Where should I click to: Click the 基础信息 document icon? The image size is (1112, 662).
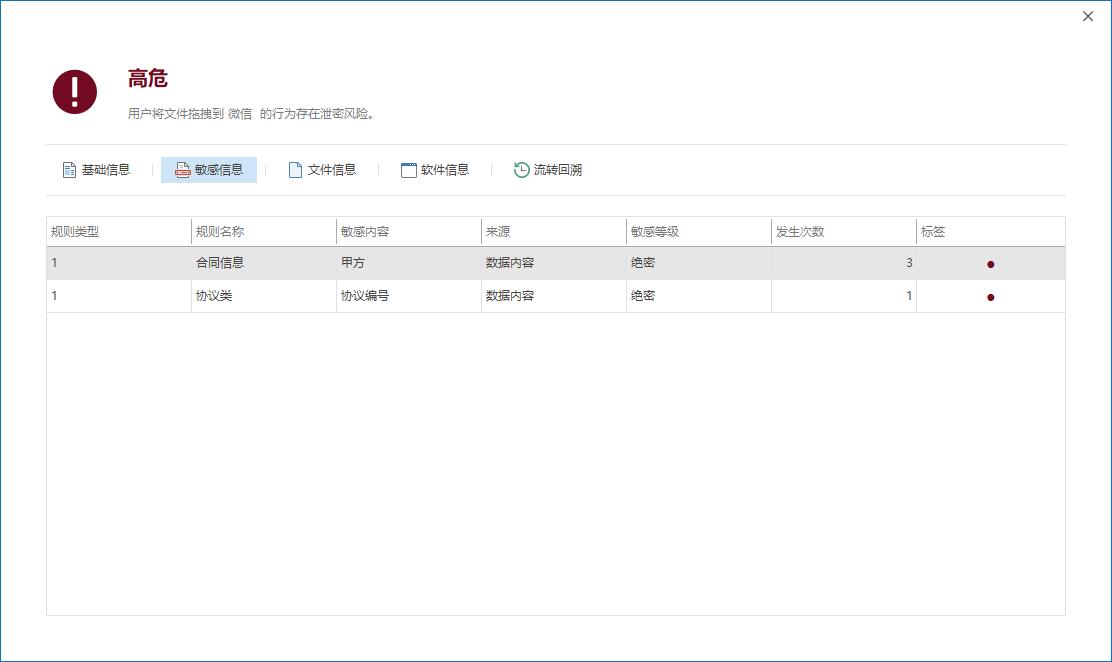[x=69, y=170]
